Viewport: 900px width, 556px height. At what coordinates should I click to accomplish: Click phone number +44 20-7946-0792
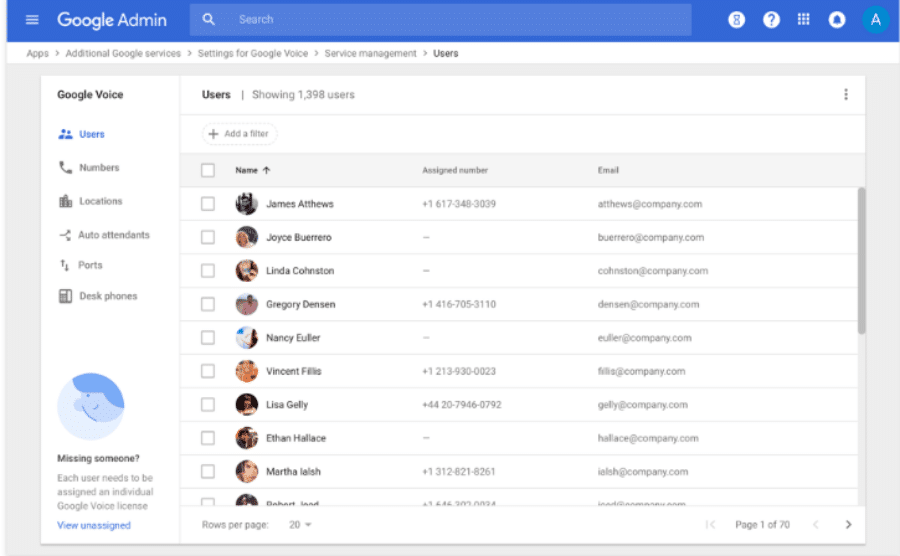pyautogui.click(x=461, y=405)
